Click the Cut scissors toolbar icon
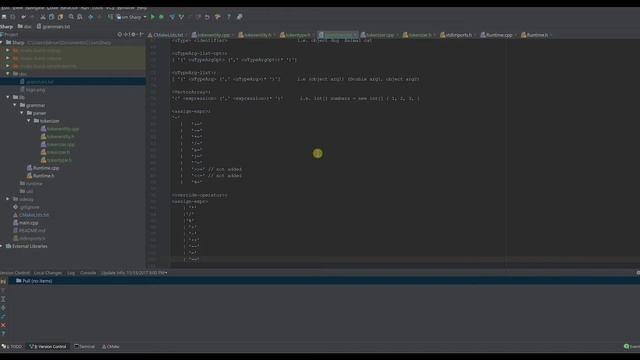 (42, 17)
